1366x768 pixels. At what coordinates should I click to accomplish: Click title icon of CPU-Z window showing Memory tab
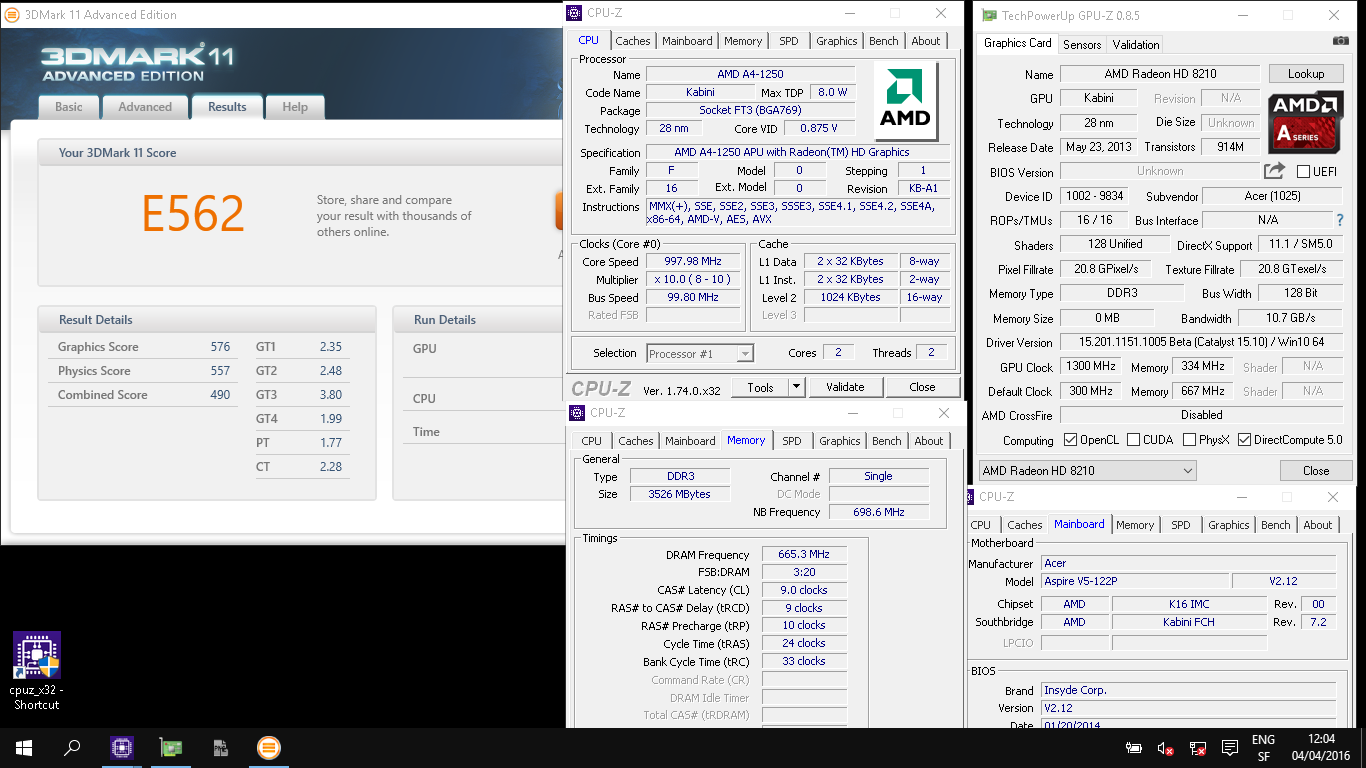577,413
